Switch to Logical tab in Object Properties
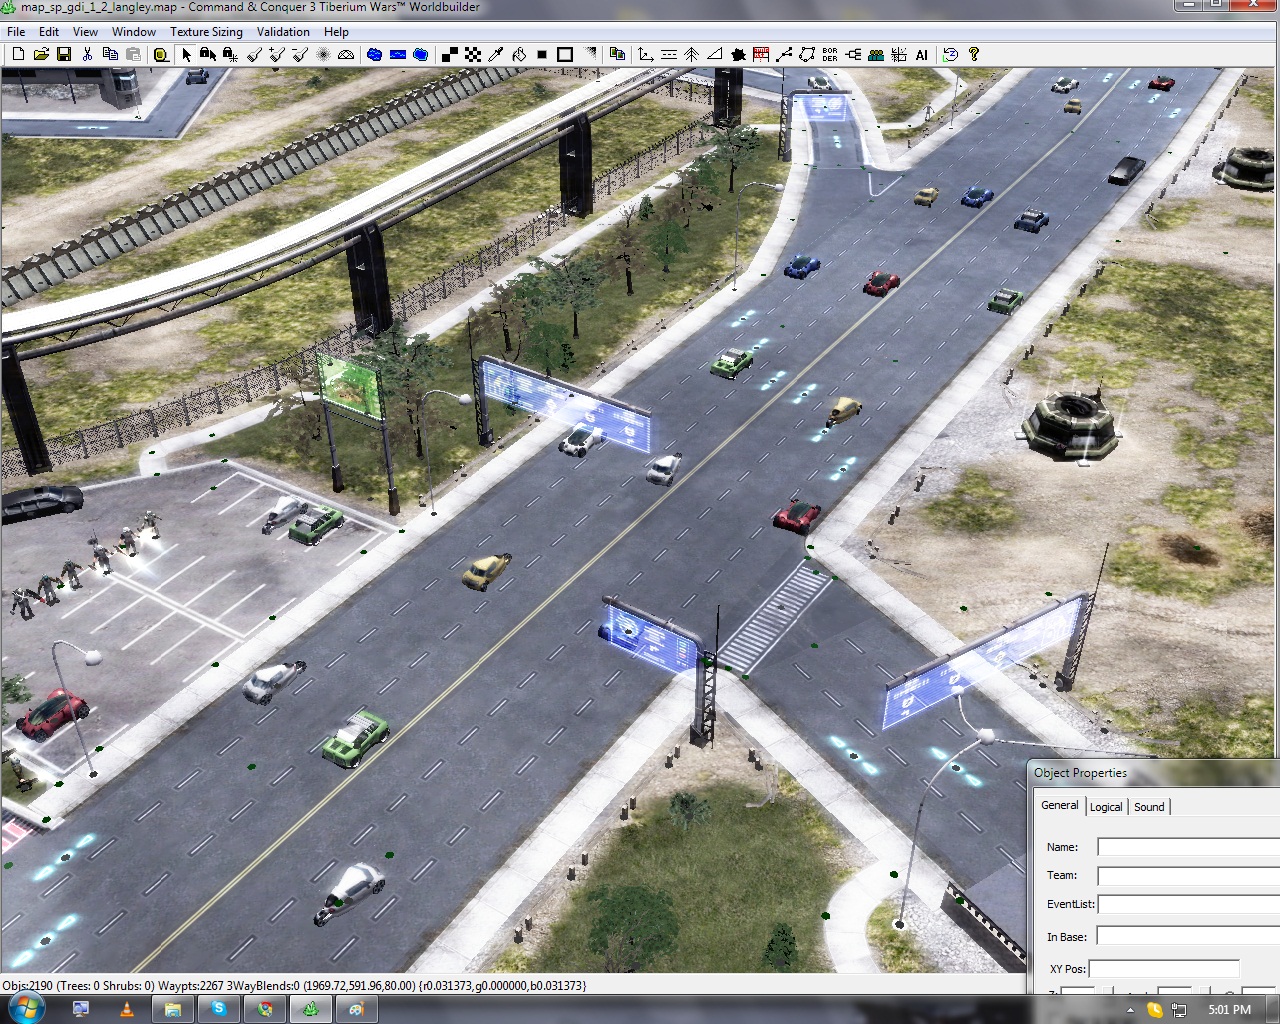The height and width of the screenshot is (1024, 1280). (1105, 807)
